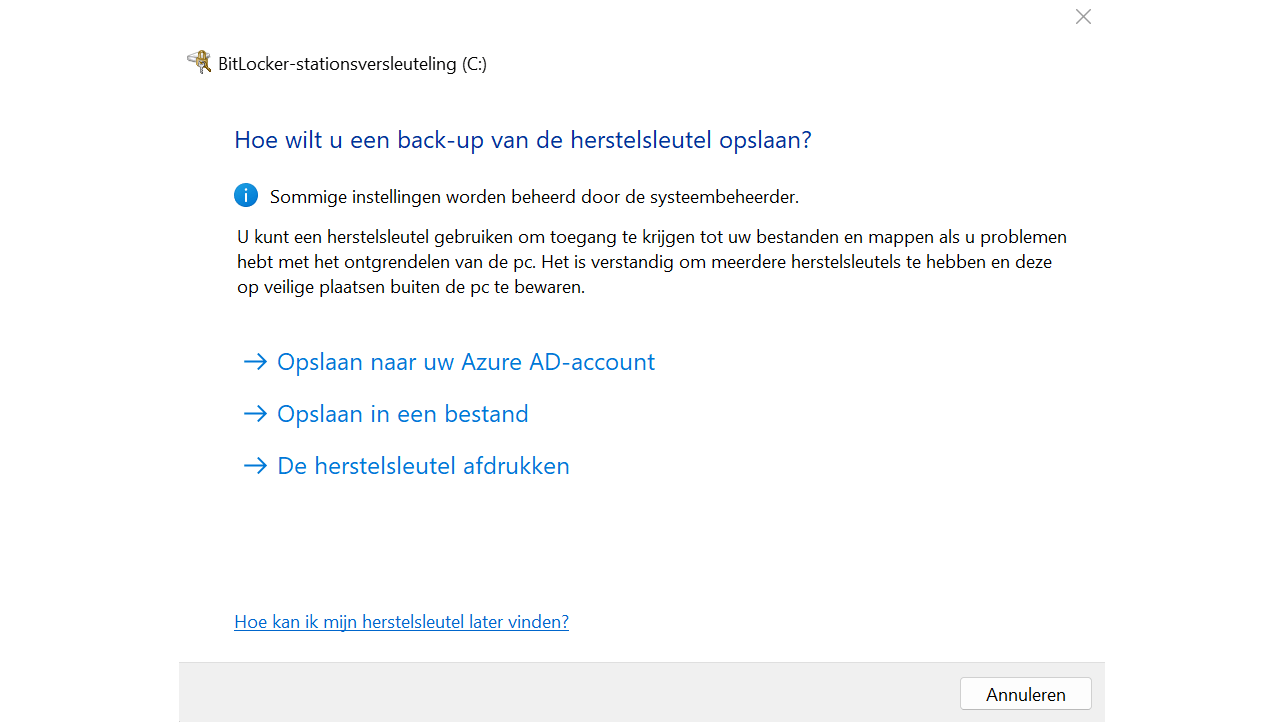Click arrow icon beside 'Opslaan in een bestand'
The height and width of the screenshot is (722, 1284).
255,414
